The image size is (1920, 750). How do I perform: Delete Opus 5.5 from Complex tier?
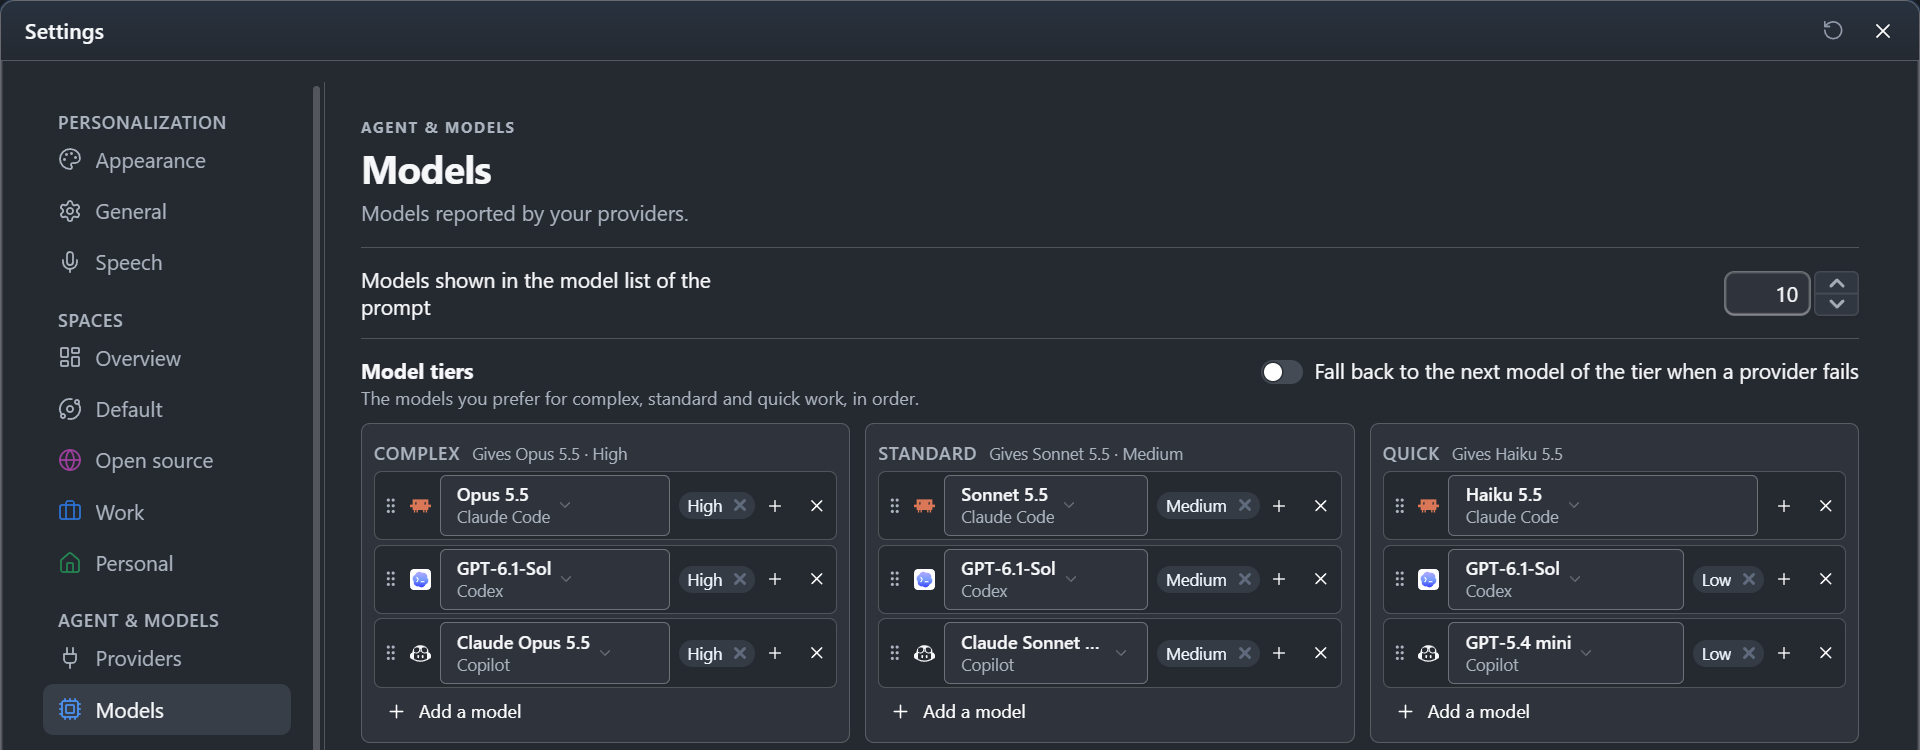point(817,506)
